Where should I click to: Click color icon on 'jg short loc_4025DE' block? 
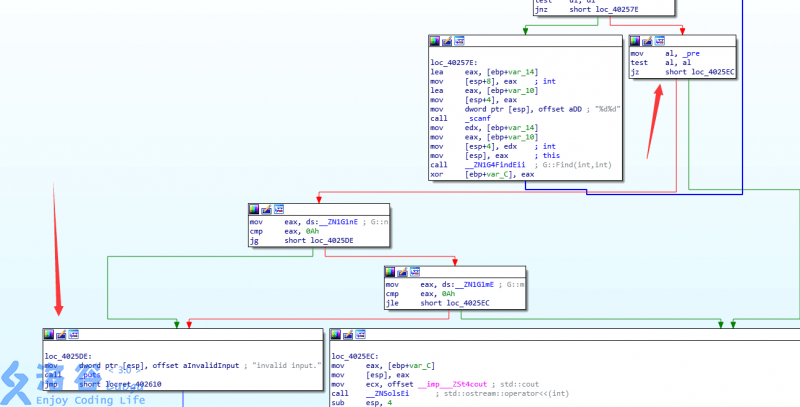[x=254, y=210]
